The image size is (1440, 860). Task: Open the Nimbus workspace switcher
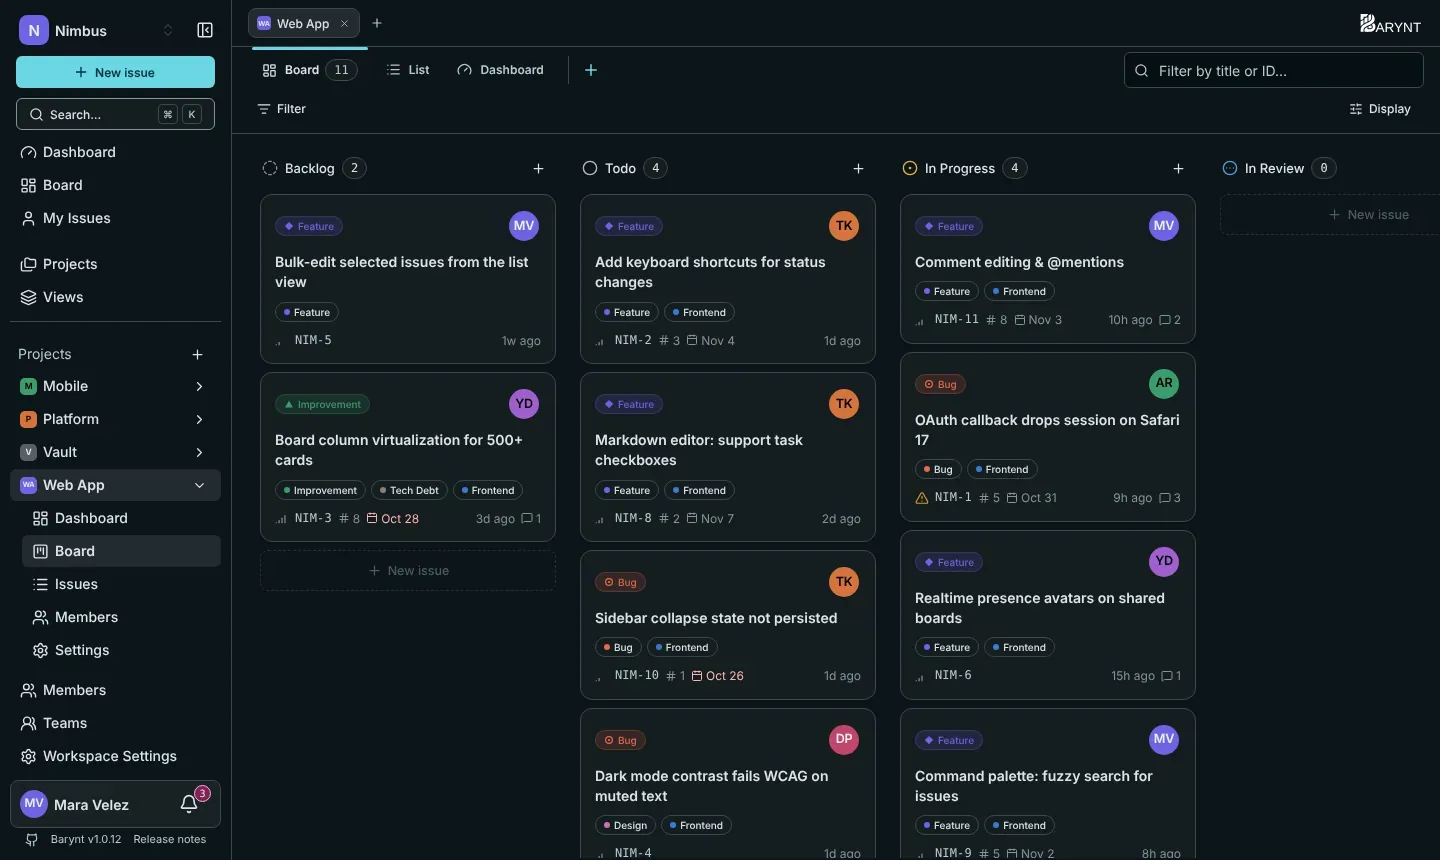tap(97, 31)
